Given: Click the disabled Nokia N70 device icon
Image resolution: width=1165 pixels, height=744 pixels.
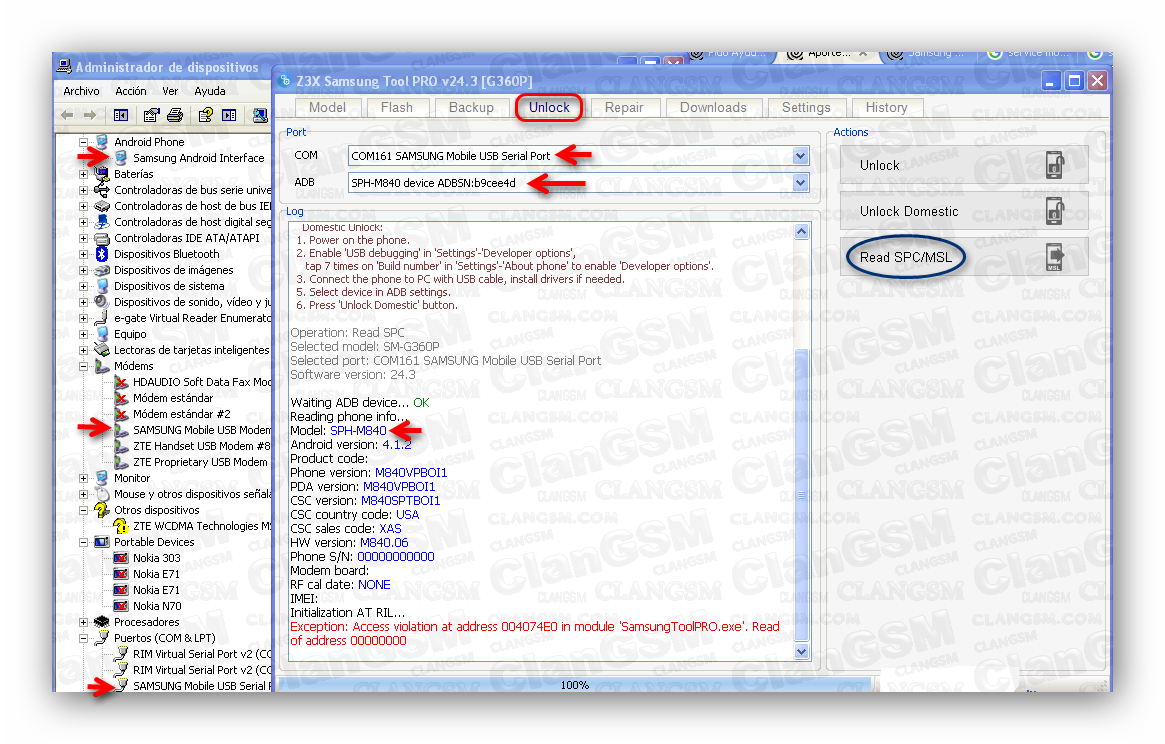Looking at the screenshot, I should click(x=121, y=606).
